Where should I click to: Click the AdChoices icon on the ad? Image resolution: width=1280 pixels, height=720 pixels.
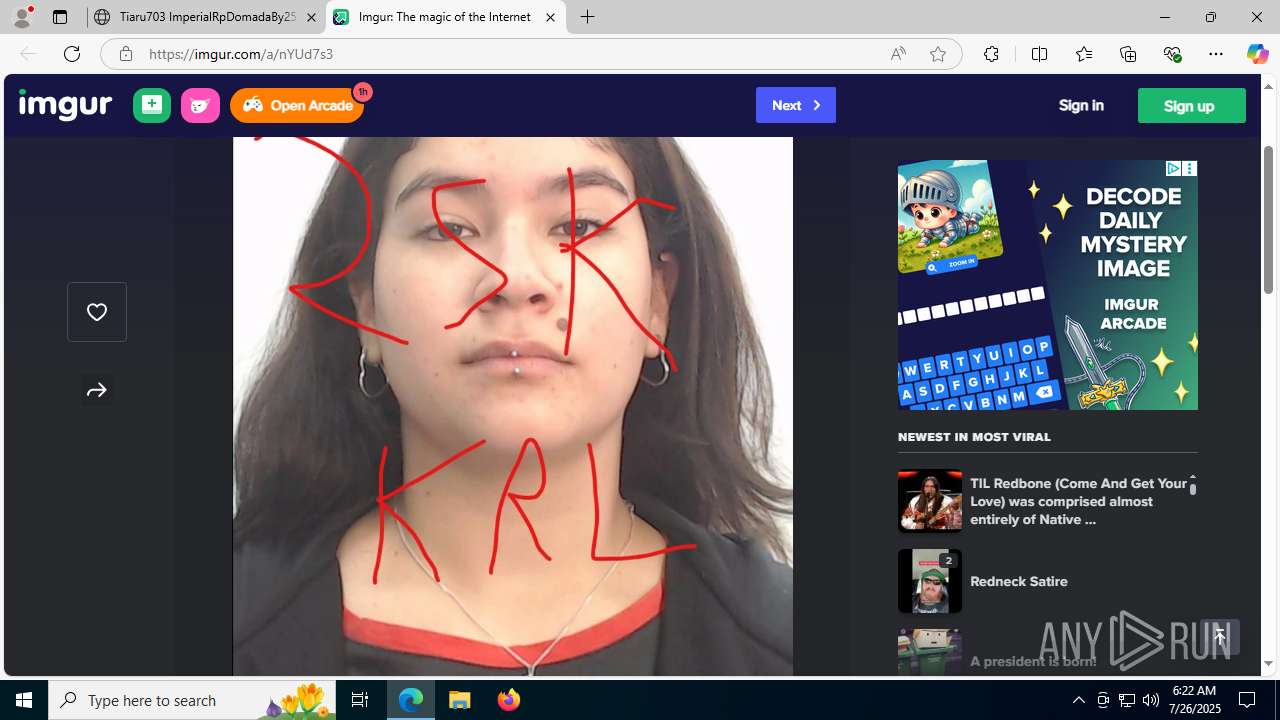point(1174,168)
